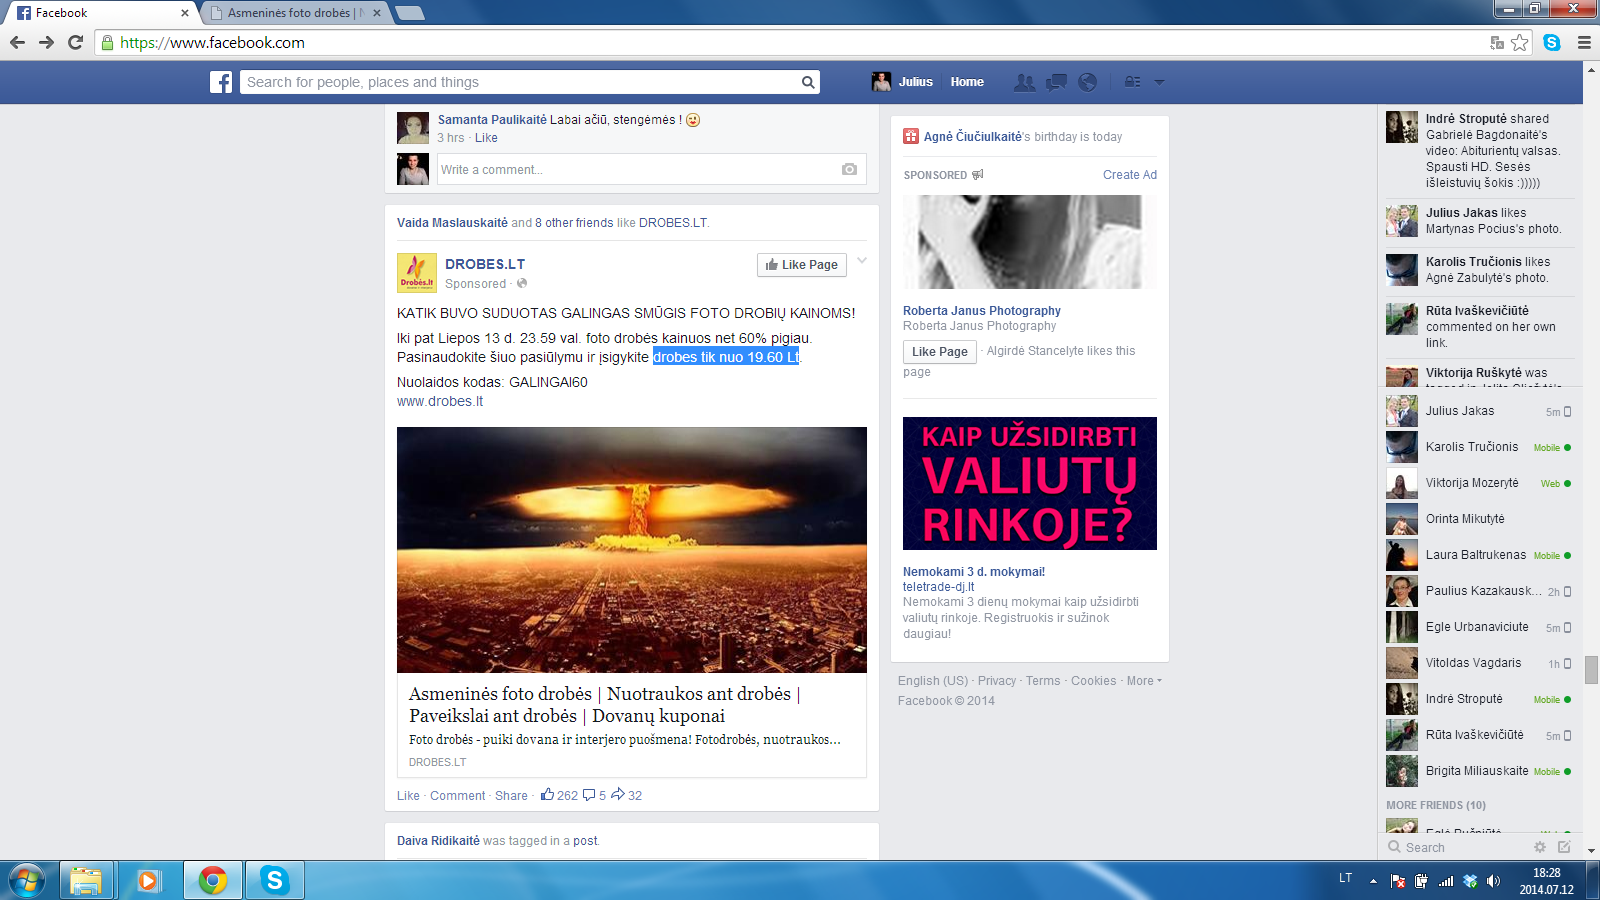Click Like Page button for DROBES.LT
Viewport: 1600px width, 900px height.
point(801,265)
